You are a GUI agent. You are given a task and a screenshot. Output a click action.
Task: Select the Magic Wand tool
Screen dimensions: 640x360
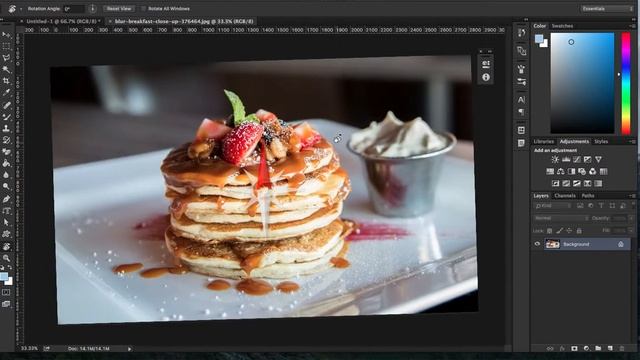pyautogui.click(x=6, y=69)
